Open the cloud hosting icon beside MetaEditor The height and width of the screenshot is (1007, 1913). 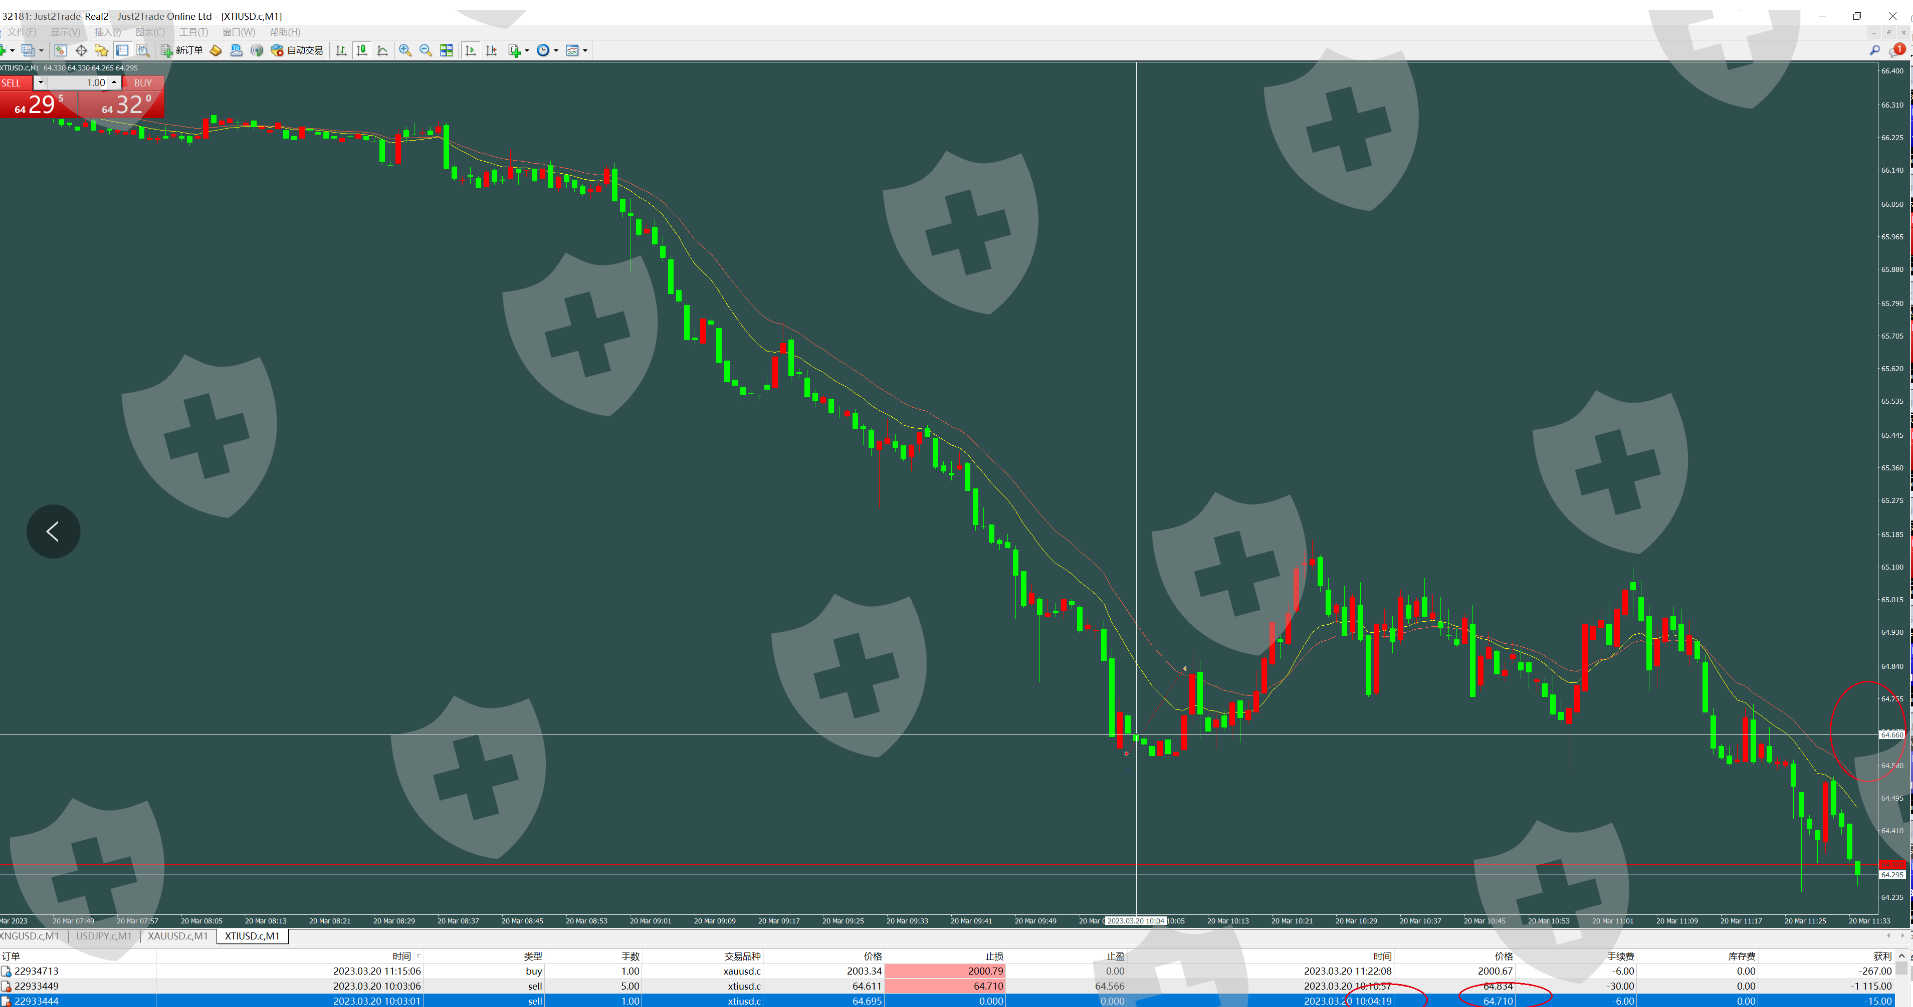[x=236, y=50]
